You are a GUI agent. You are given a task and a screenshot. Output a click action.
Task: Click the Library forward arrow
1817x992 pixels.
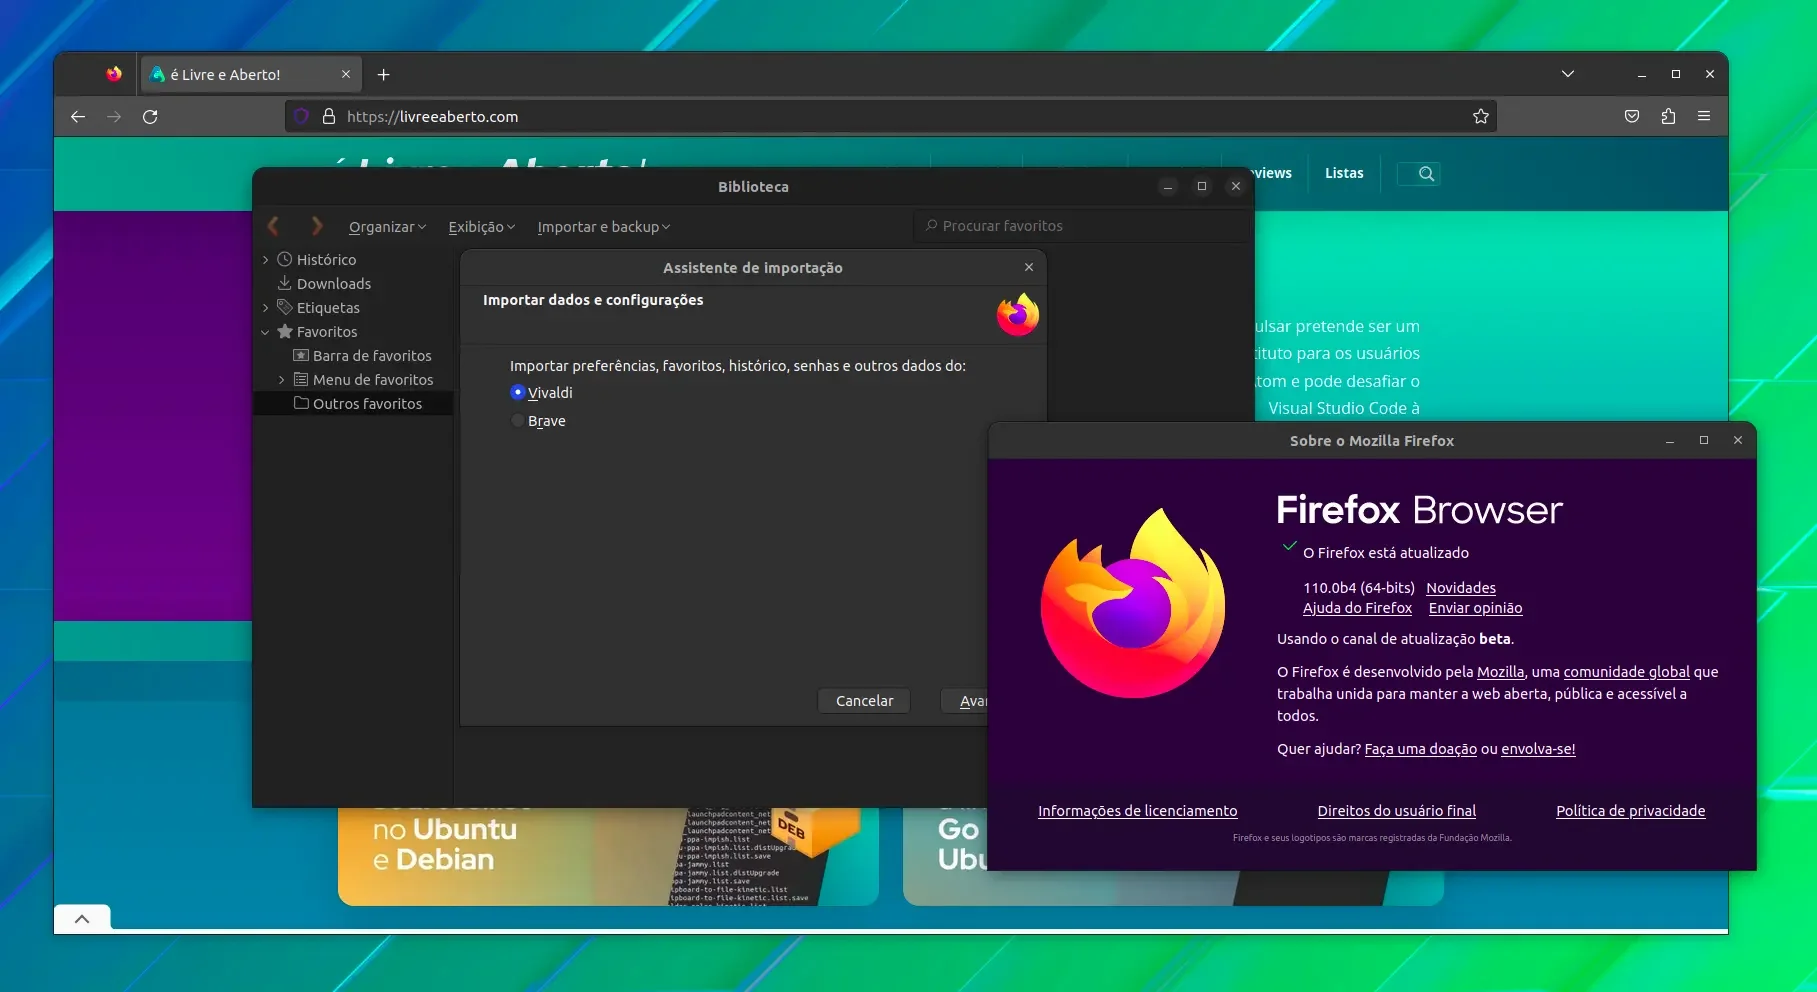tap(317, 226)
